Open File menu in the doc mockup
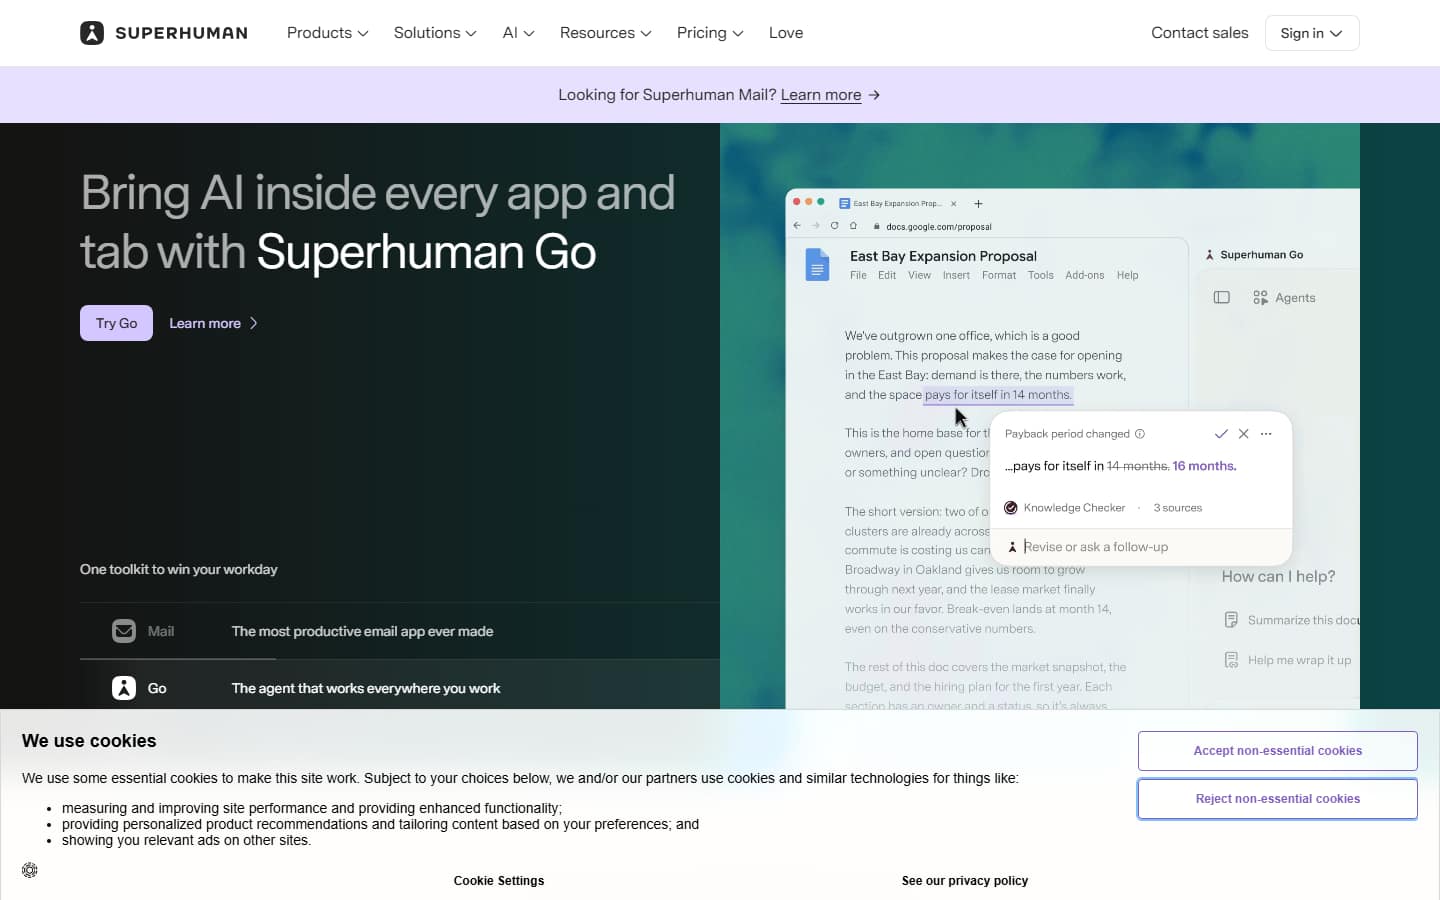The height and width of the screenshot is (900, 1440). coord(858,275)
